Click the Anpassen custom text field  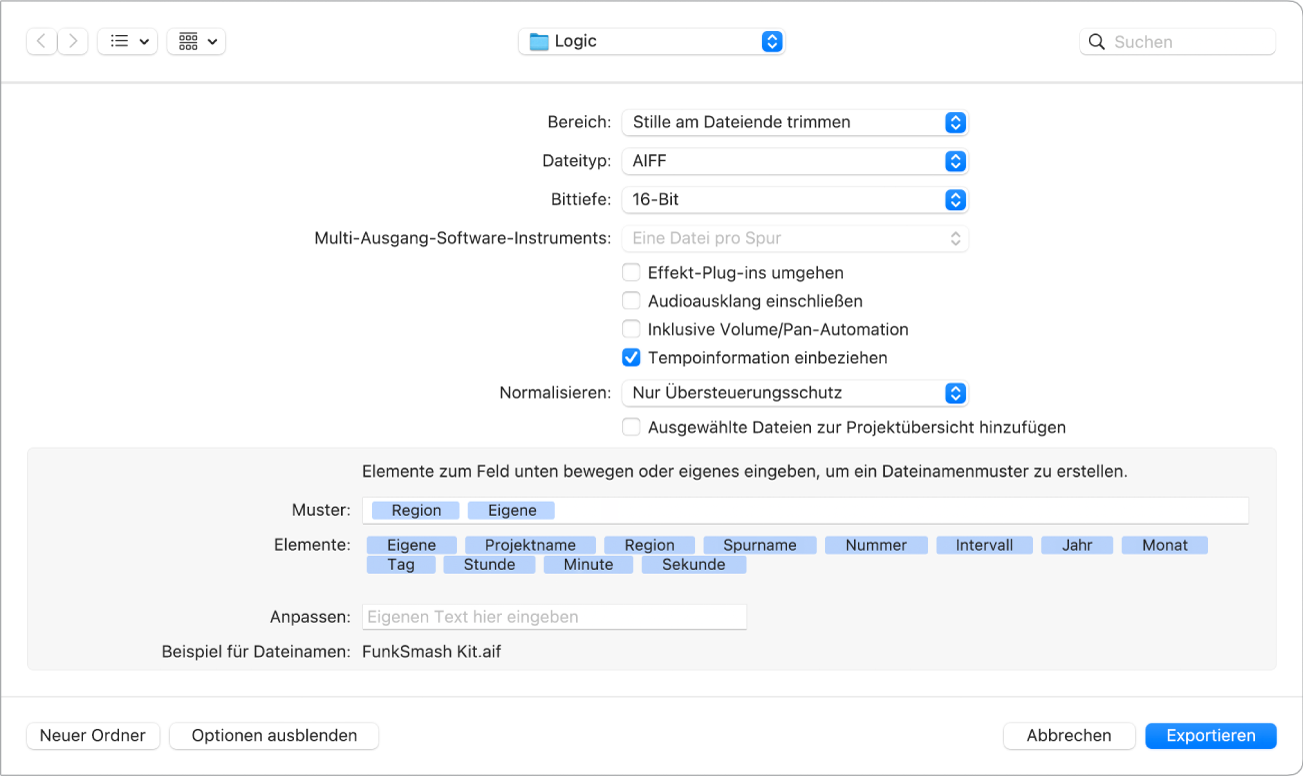553,616
